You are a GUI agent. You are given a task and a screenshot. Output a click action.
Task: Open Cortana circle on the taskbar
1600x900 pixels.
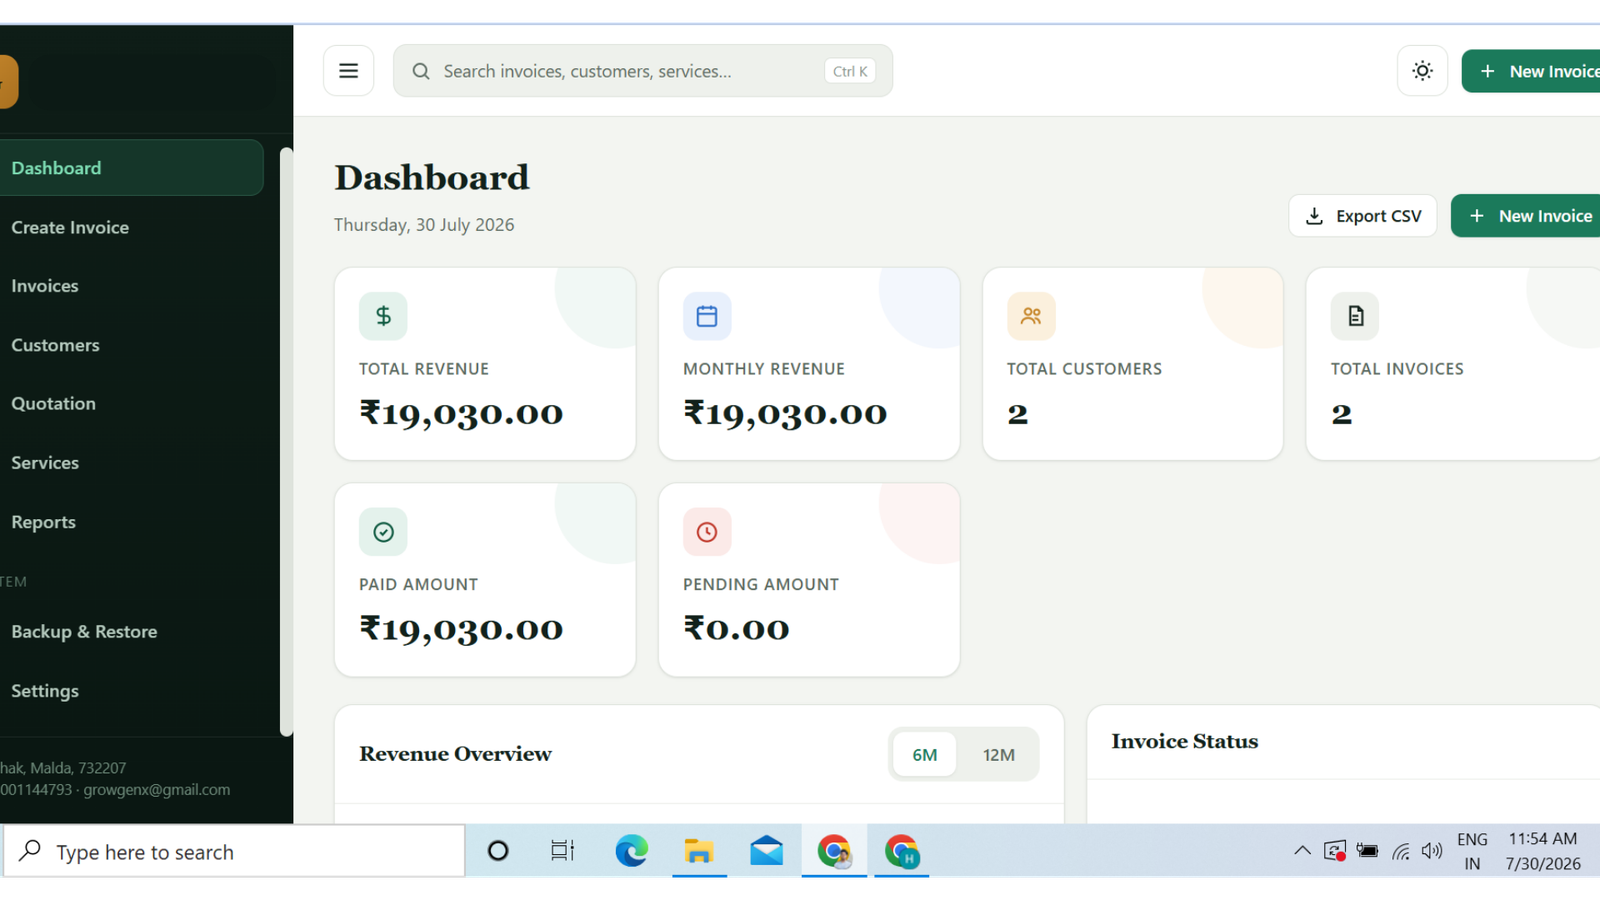(x=498, y=851)
